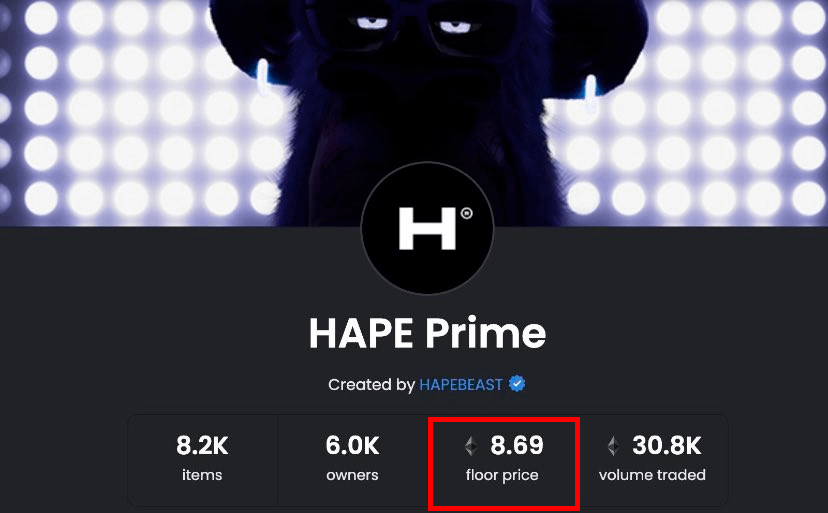This screenshot has width=828, height=513.
Task: Click the ape's left glowing earring
Action: [x=262, y=77]
